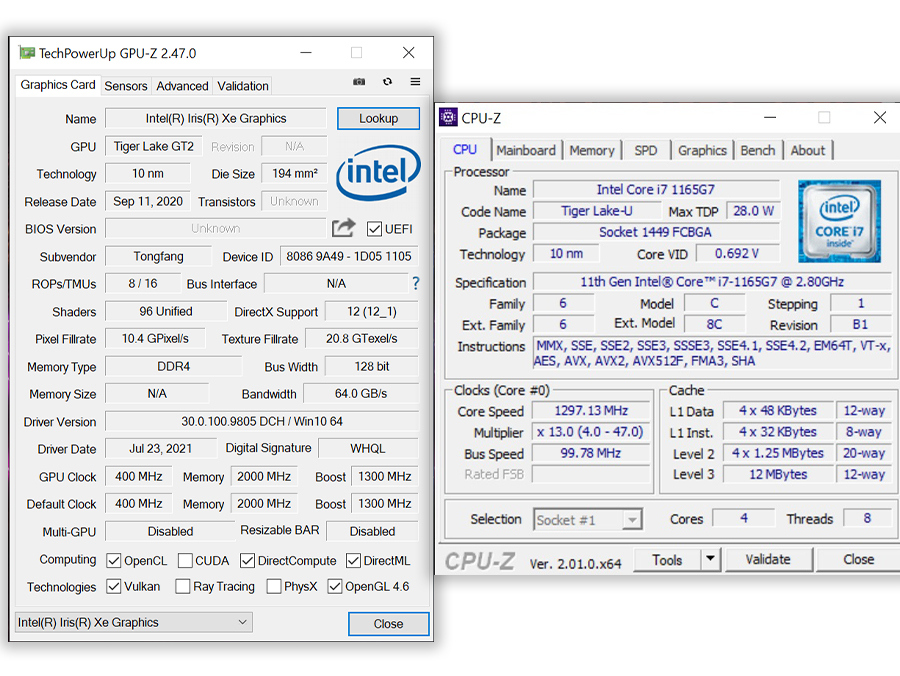Click the Level 3 12 MBytes value
900x676 pixels.
point(778,474)
